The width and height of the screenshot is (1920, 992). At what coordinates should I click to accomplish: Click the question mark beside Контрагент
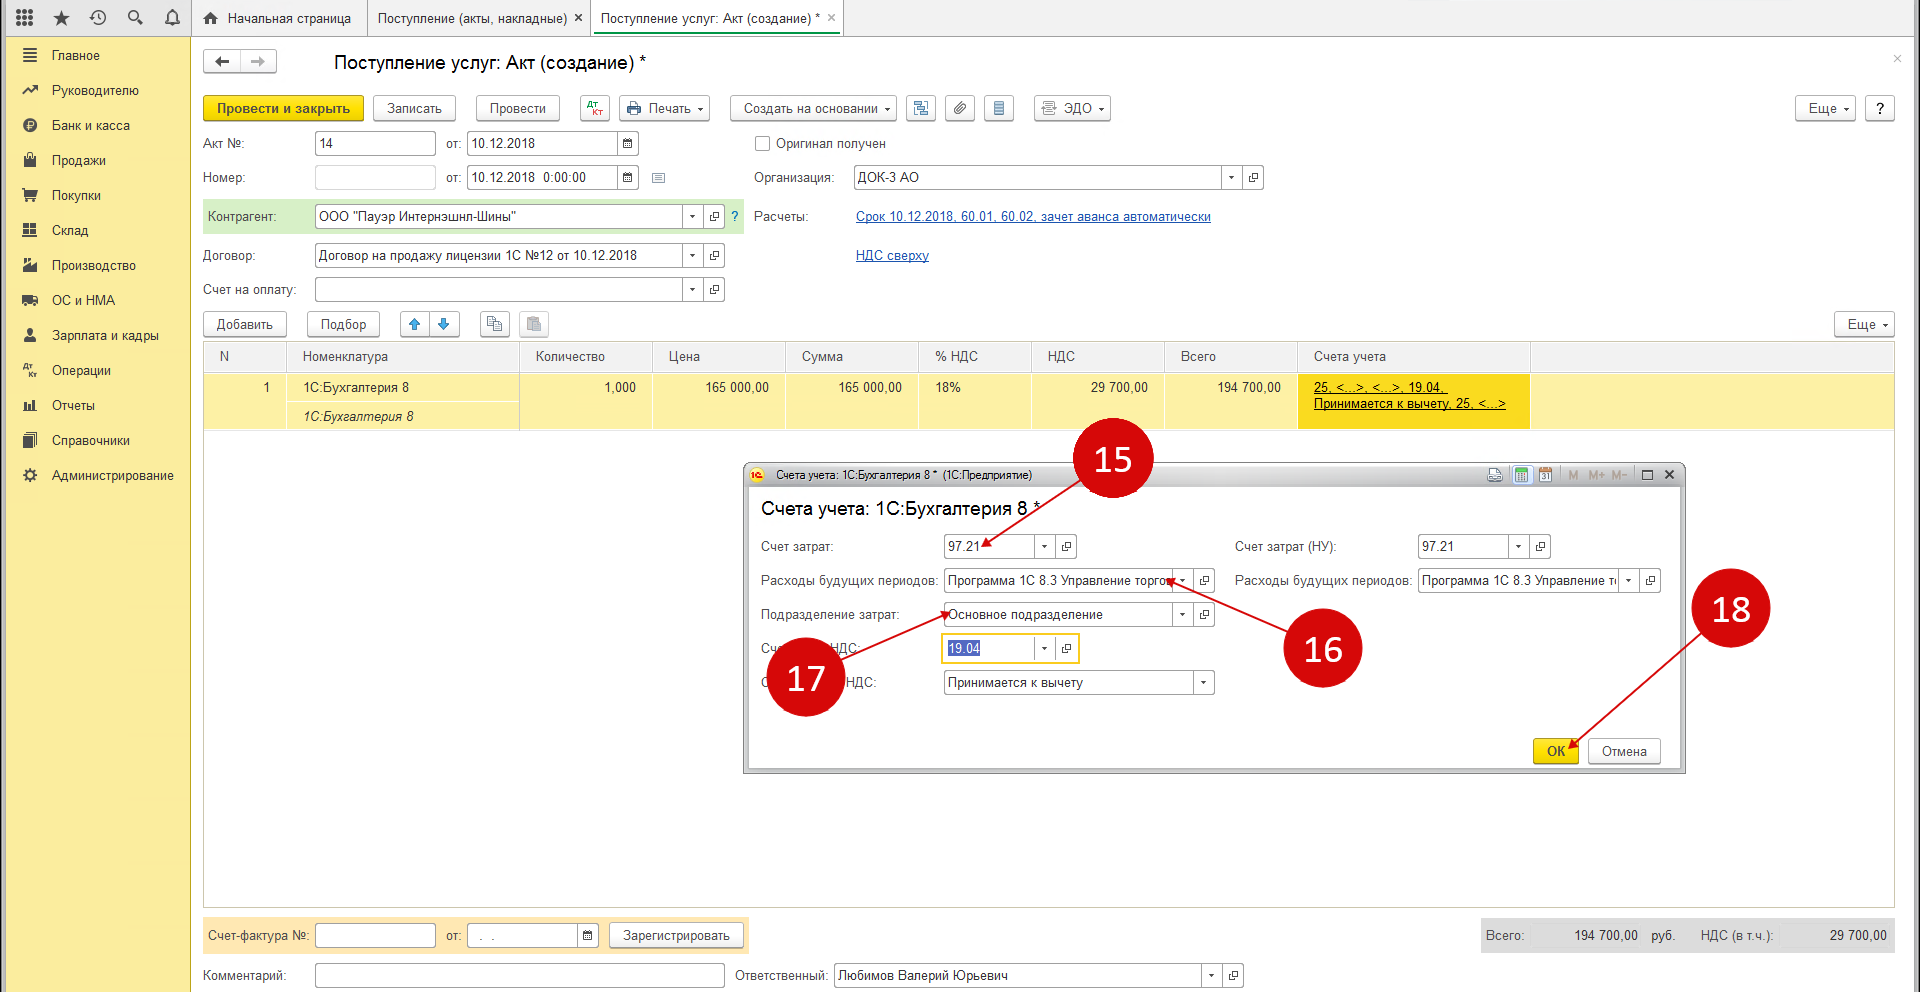coord(735,217)
